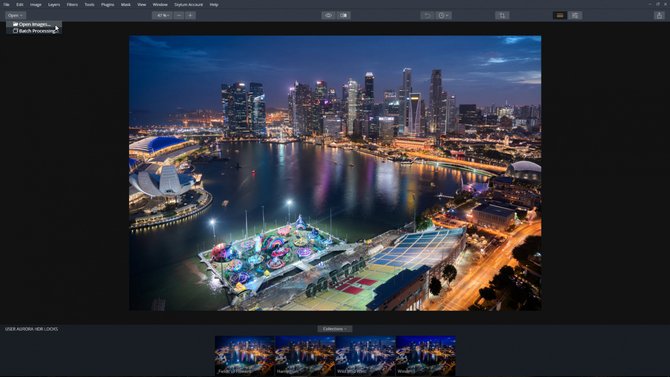Open the Filters menu
The height and width of the screenshot is (377, 670).
pos(72,4)
